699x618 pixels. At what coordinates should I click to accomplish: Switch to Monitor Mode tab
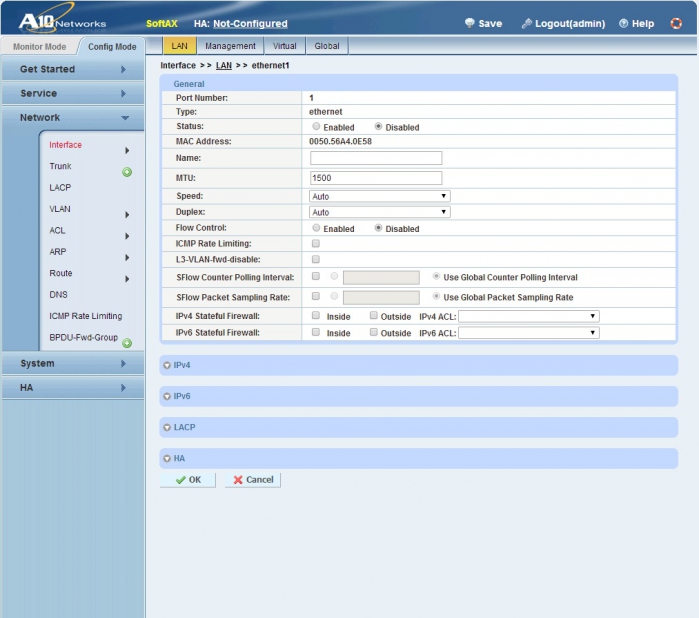point(39,46)
